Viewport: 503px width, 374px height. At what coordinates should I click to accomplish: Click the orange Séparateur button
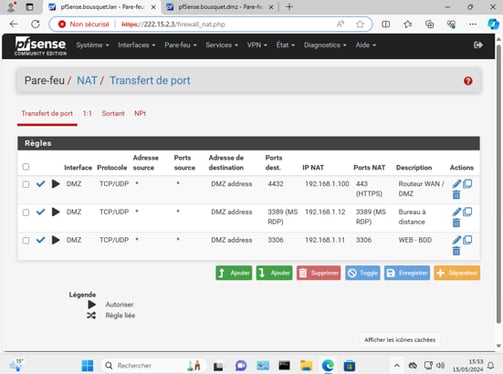(457, 273)
